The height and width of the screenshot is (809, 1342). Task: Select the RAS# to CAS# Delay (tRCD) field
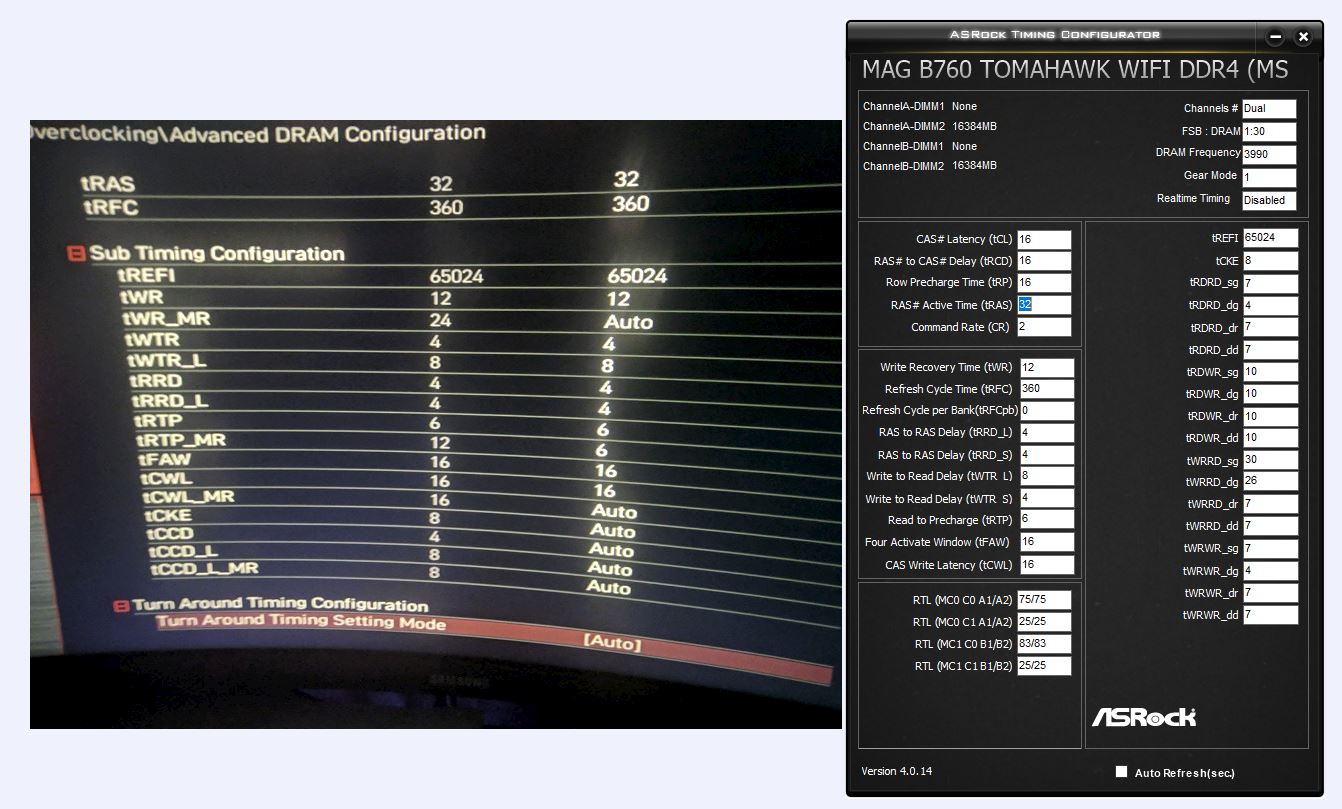(x=1044, y=261)
